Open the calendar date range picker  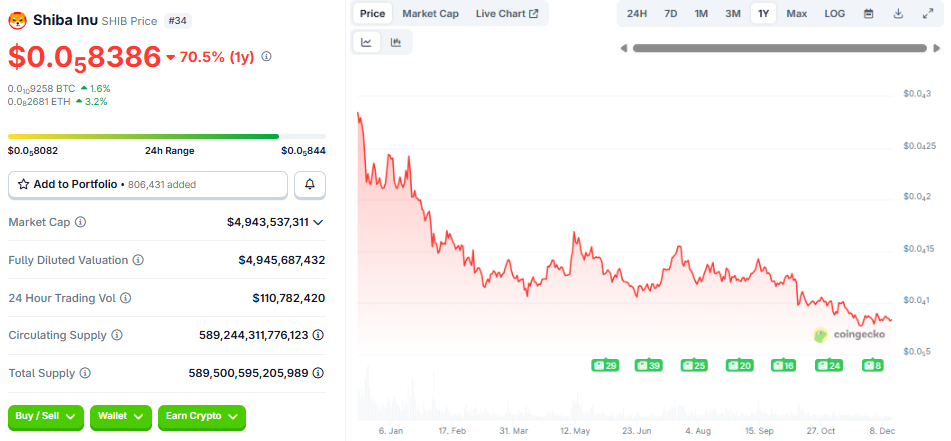click(x=869, y=13)
